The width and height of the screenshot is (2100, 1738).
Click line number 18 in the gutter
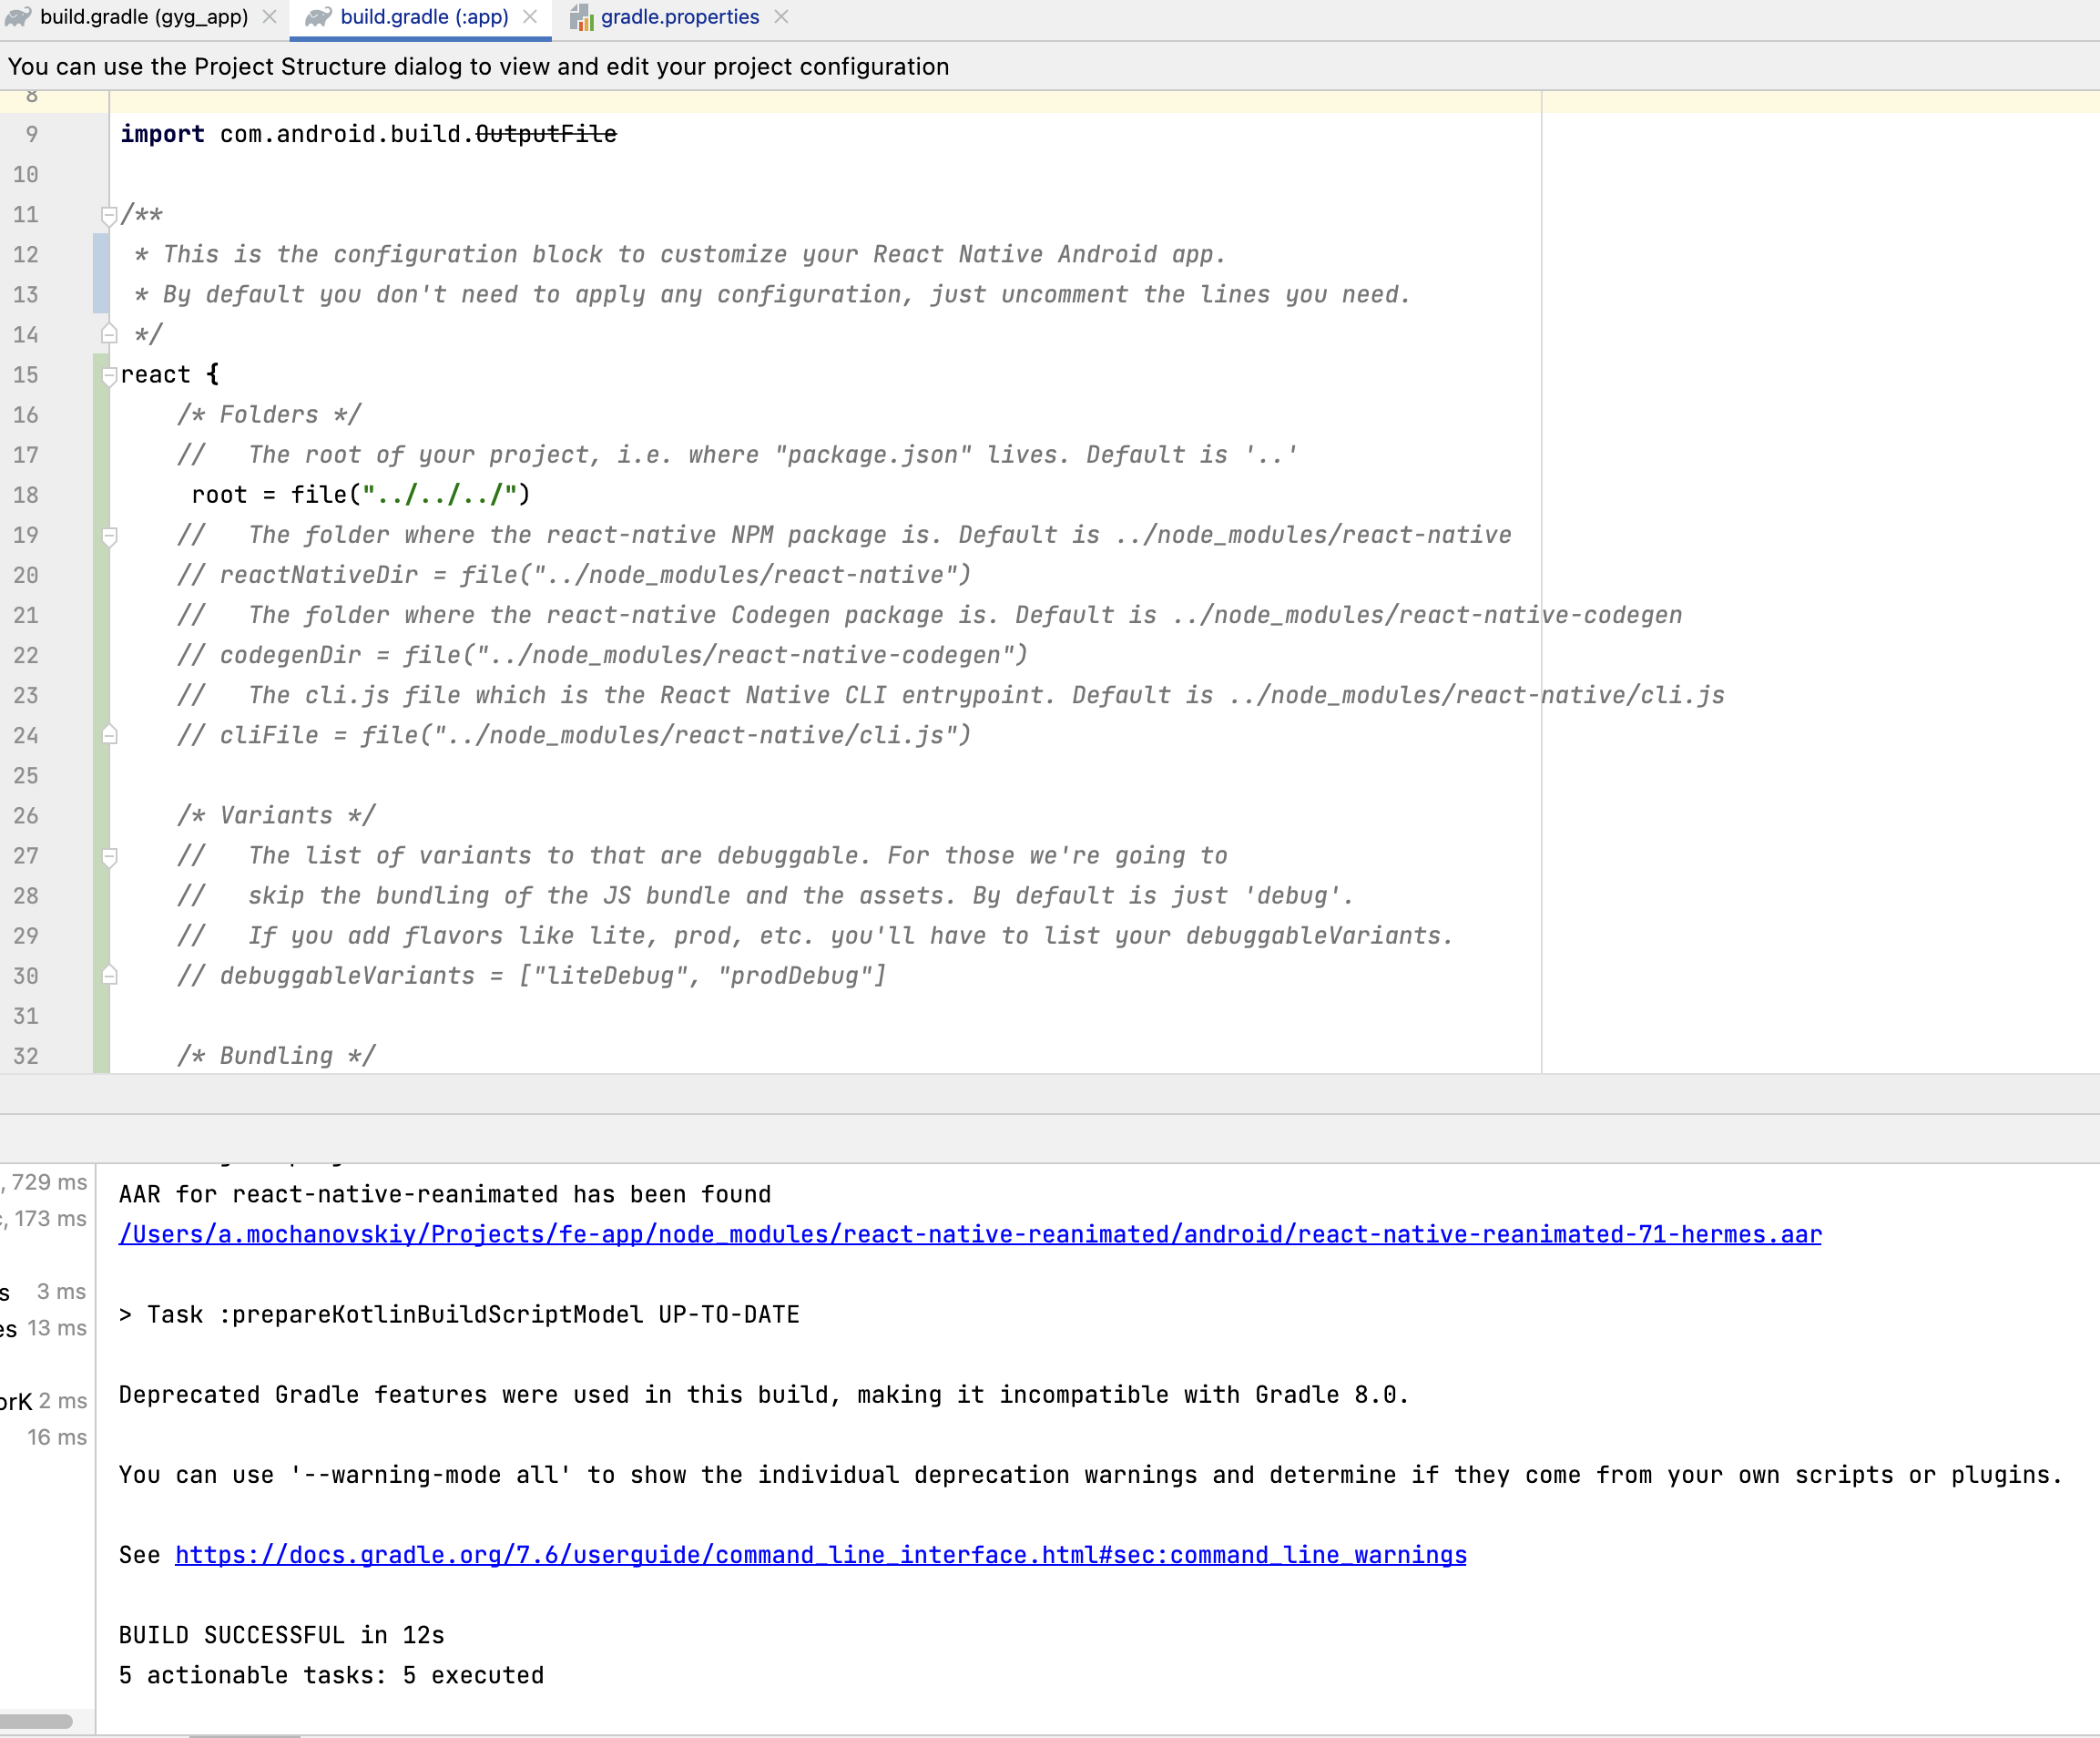26,495
